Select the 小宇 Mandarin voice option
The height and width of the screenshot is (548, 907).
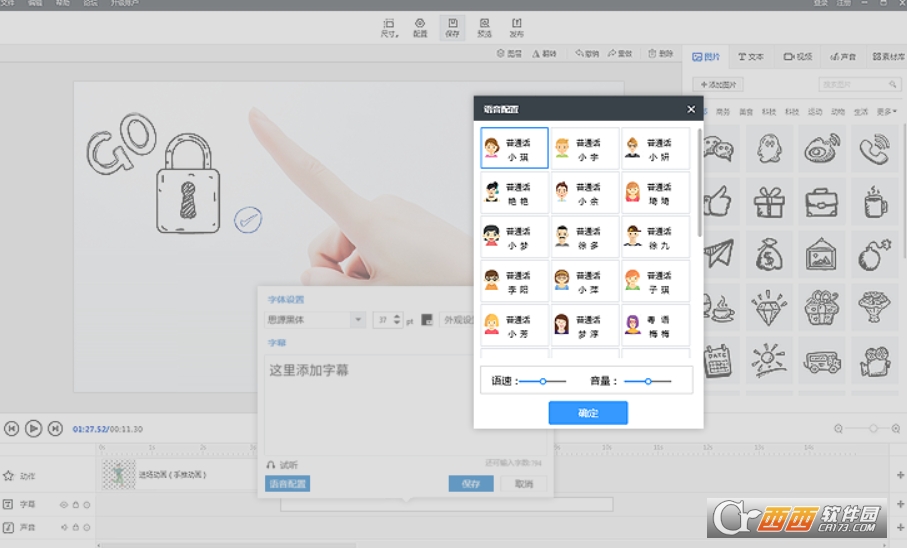pyautogui.click(x=585, y=149)
